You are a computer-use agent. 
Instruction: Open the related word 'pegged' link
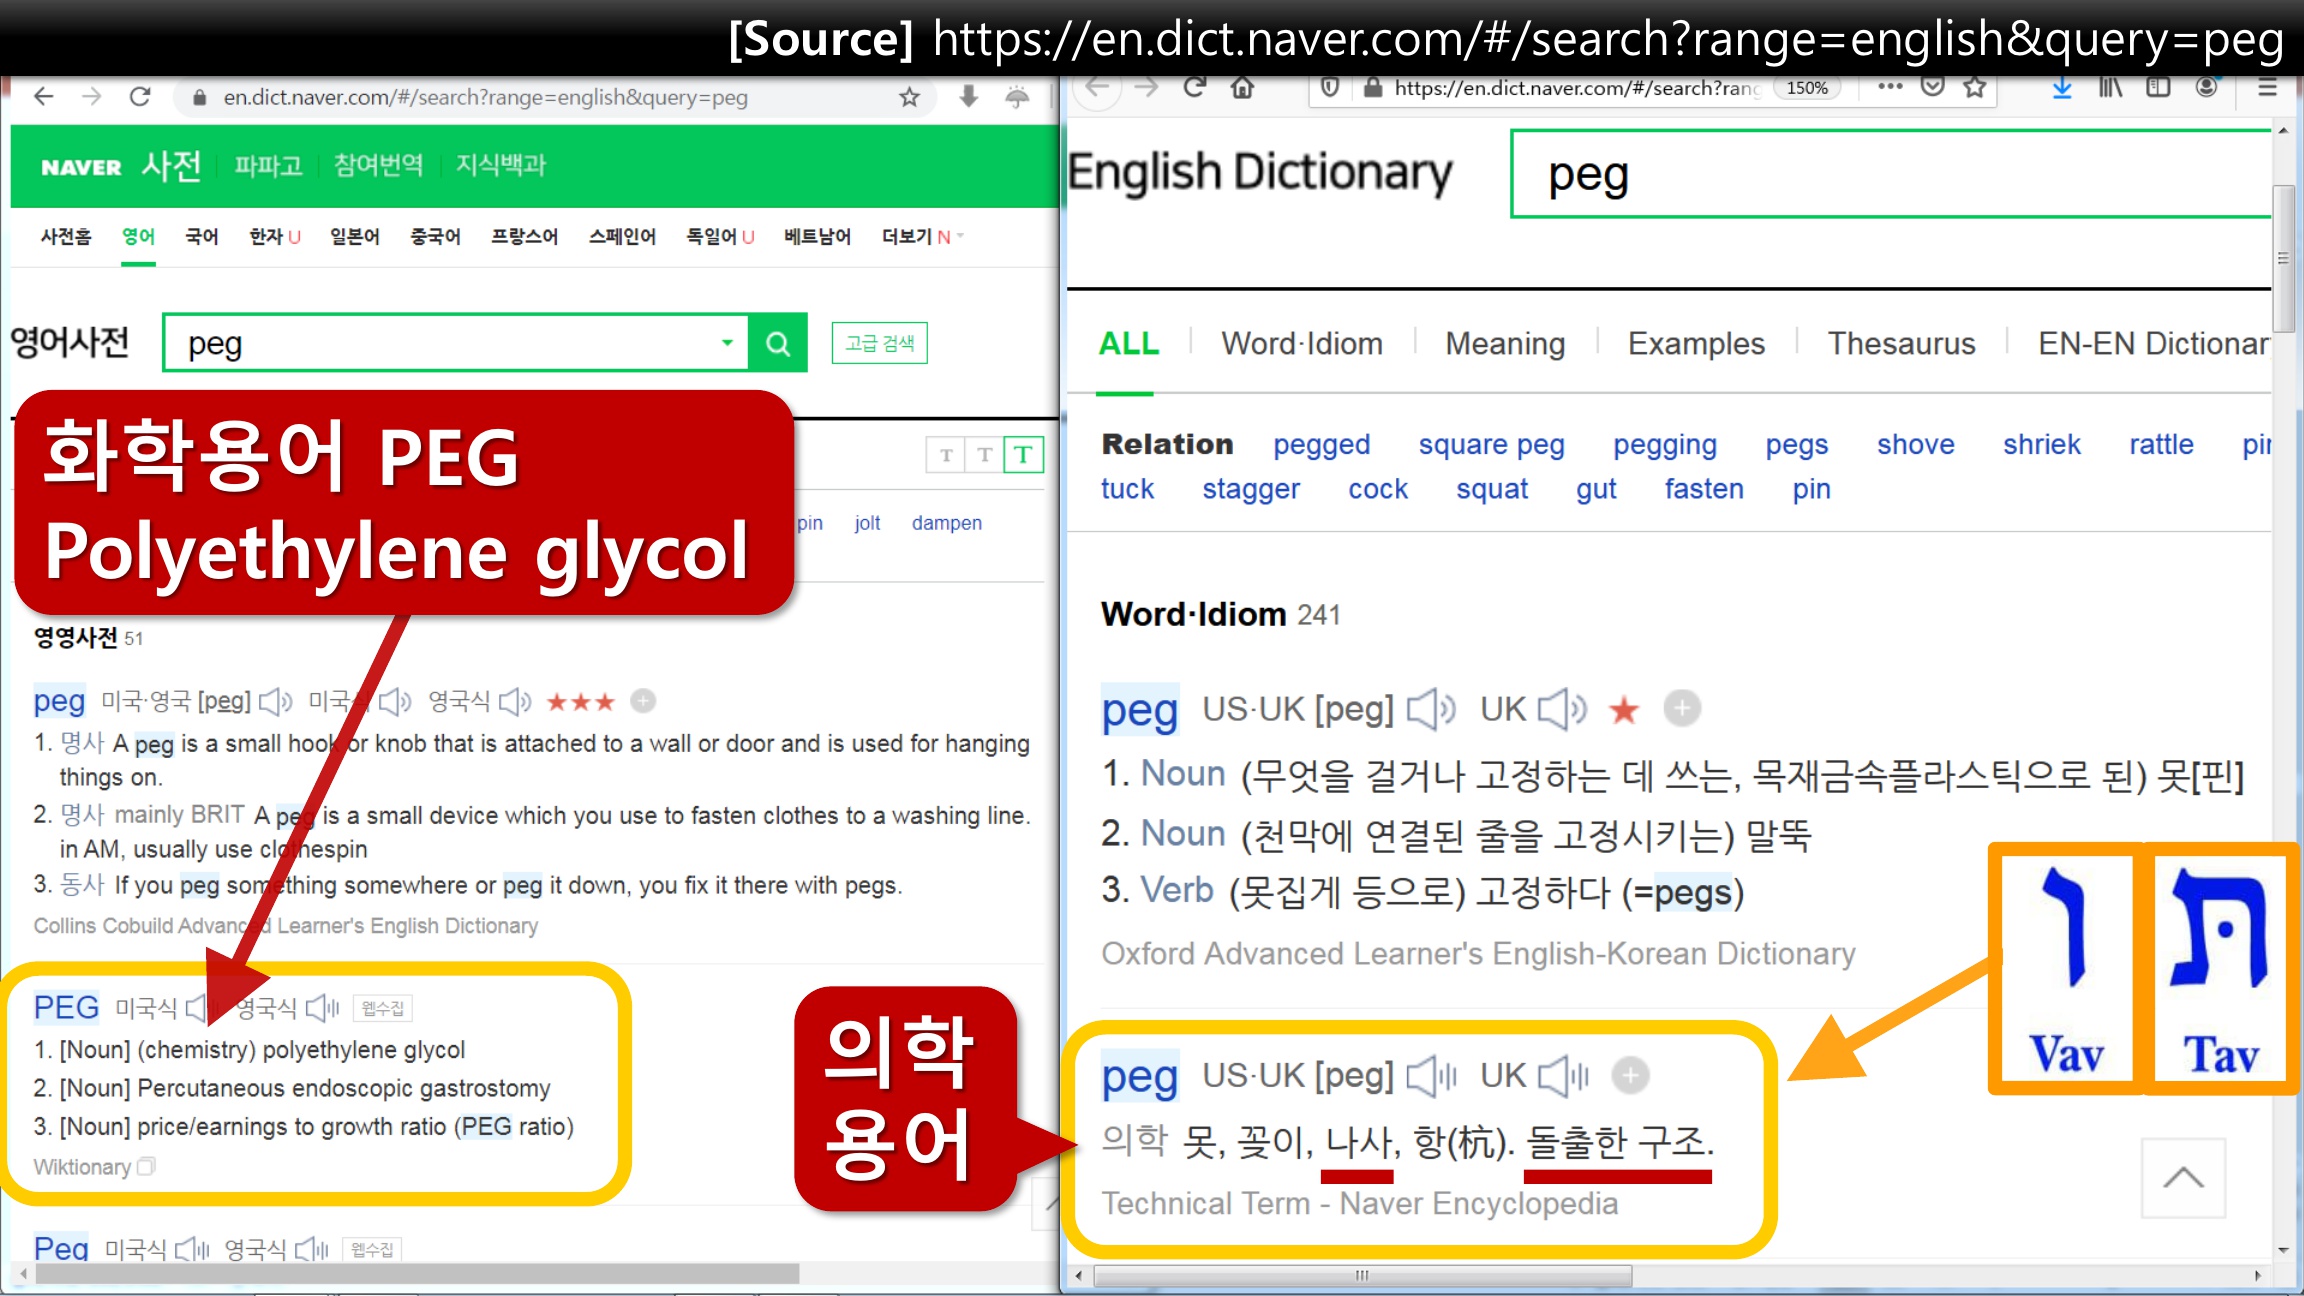(1321, 445)
